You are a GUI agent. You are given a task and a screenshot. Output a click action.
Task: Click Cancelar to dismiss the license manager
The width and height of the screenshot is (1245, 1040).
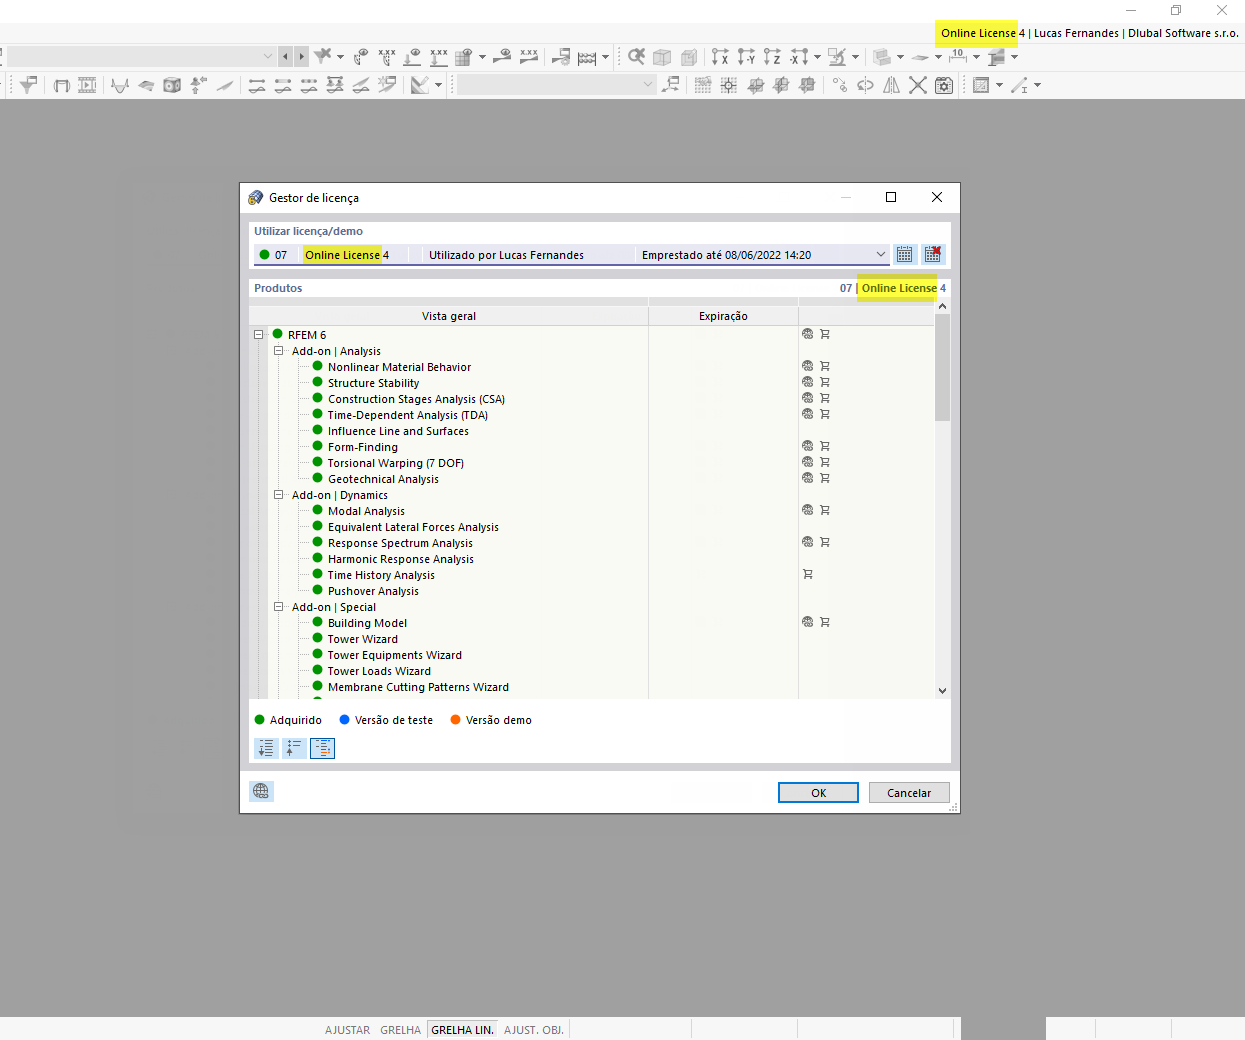coord(908,792)
